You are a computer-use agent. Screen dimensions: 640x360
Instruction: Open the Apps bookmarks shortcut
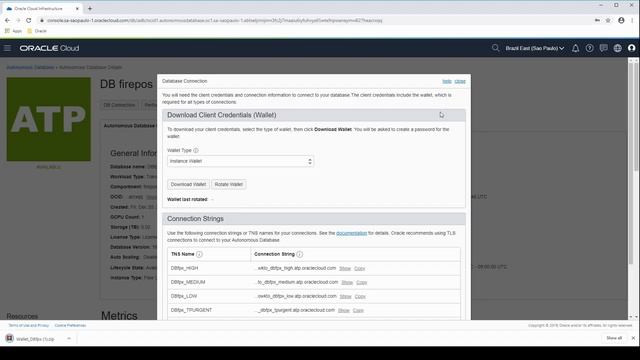click(x=13, y=31)
